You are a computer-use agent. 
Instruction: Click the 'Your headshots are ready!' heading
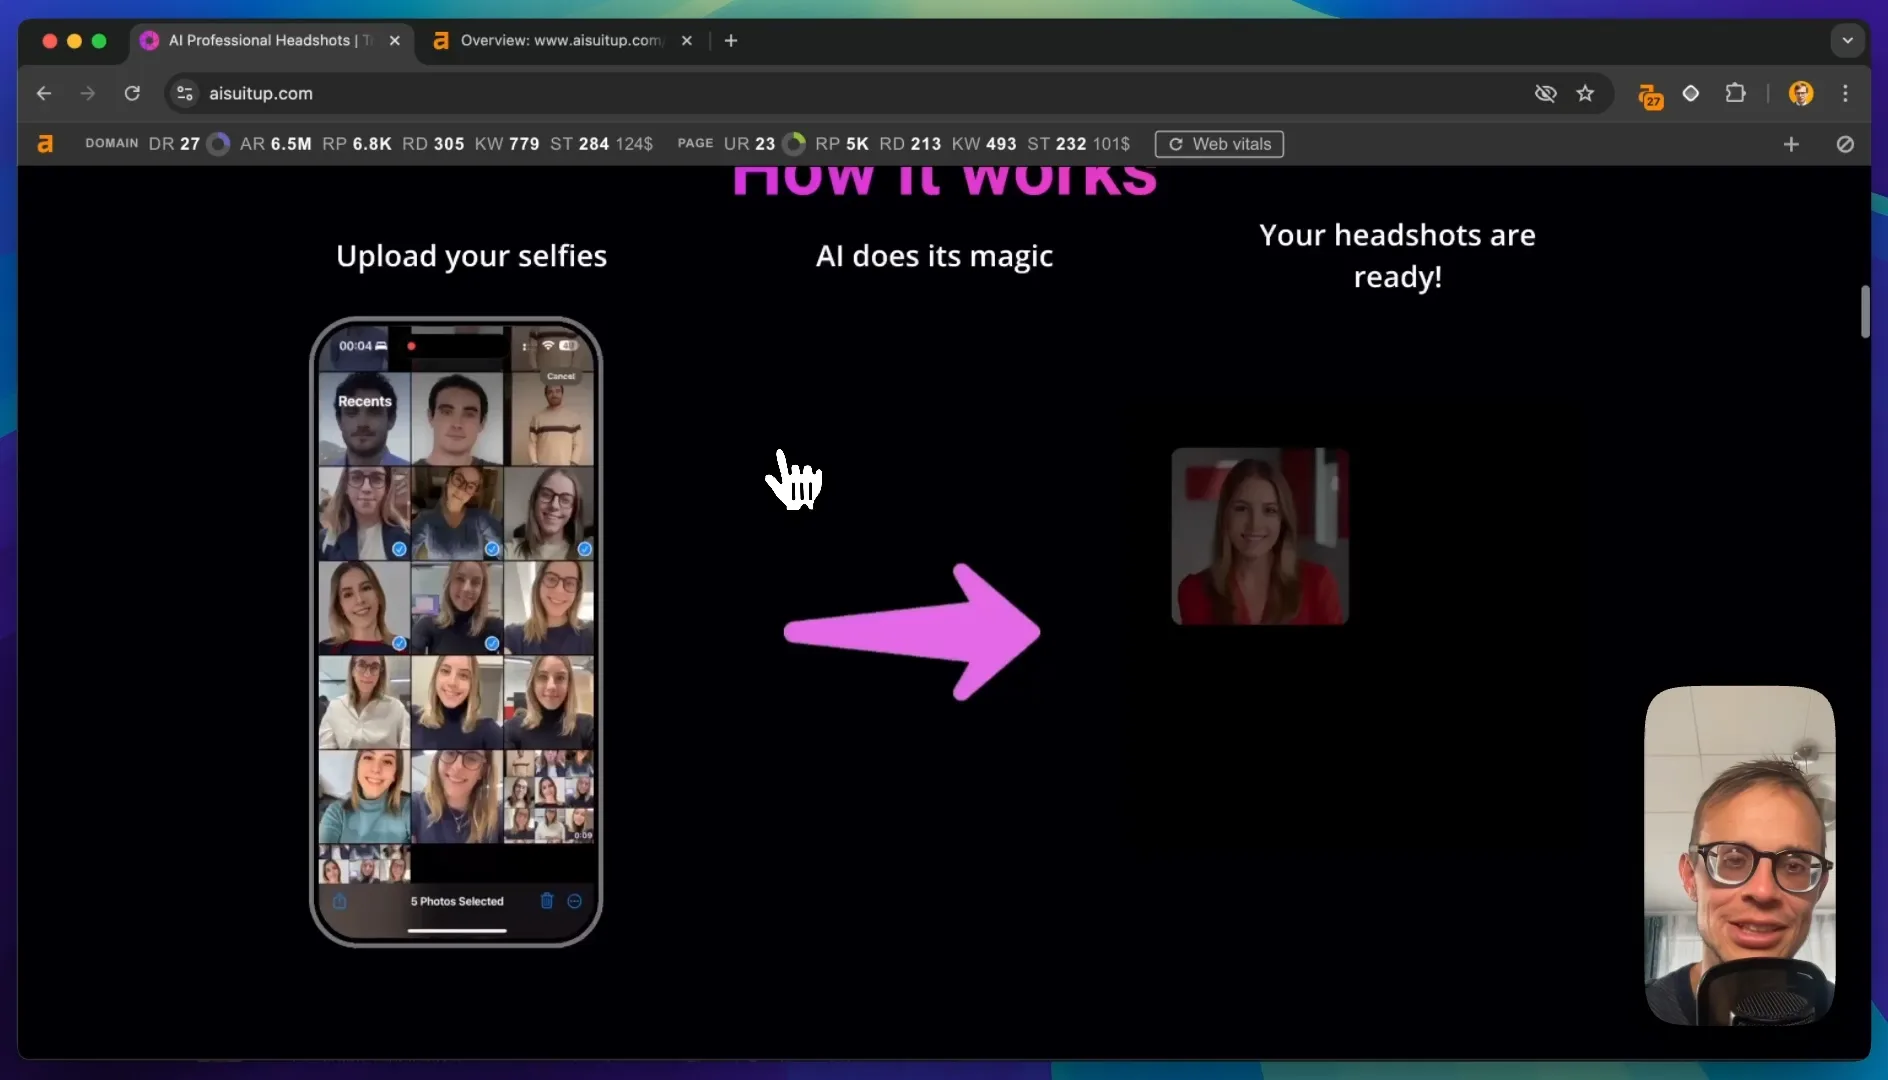[x=1397, y=256]
